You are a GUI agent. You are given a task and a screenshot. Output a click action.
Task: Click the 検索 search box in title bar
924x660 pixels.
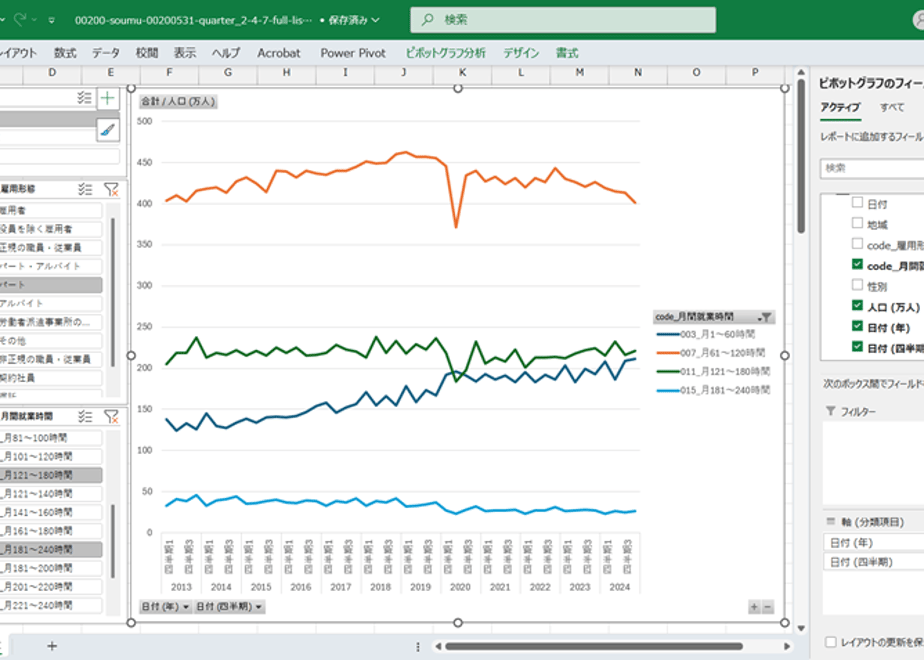point(563,20)
